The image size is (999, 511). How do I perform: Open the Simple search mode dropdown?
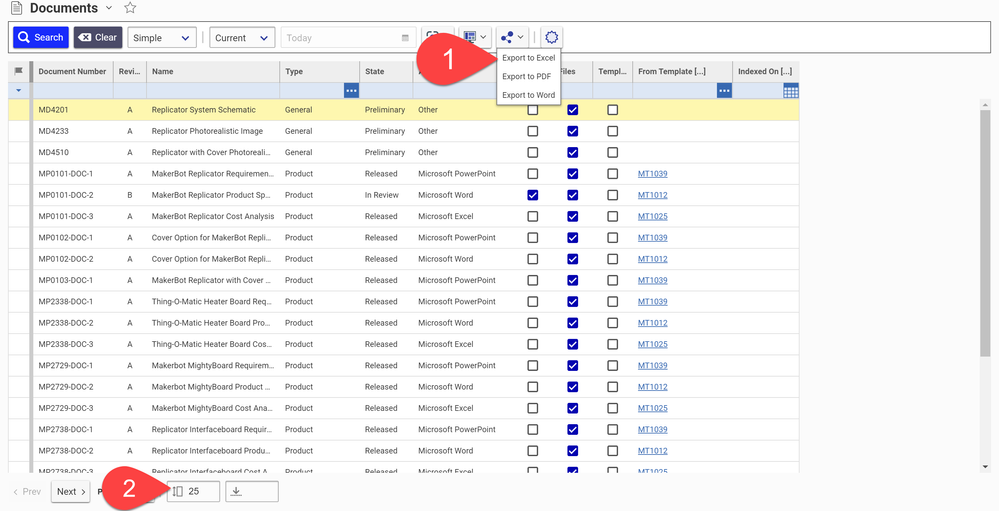pyautogui.click(x=161, y=38)
